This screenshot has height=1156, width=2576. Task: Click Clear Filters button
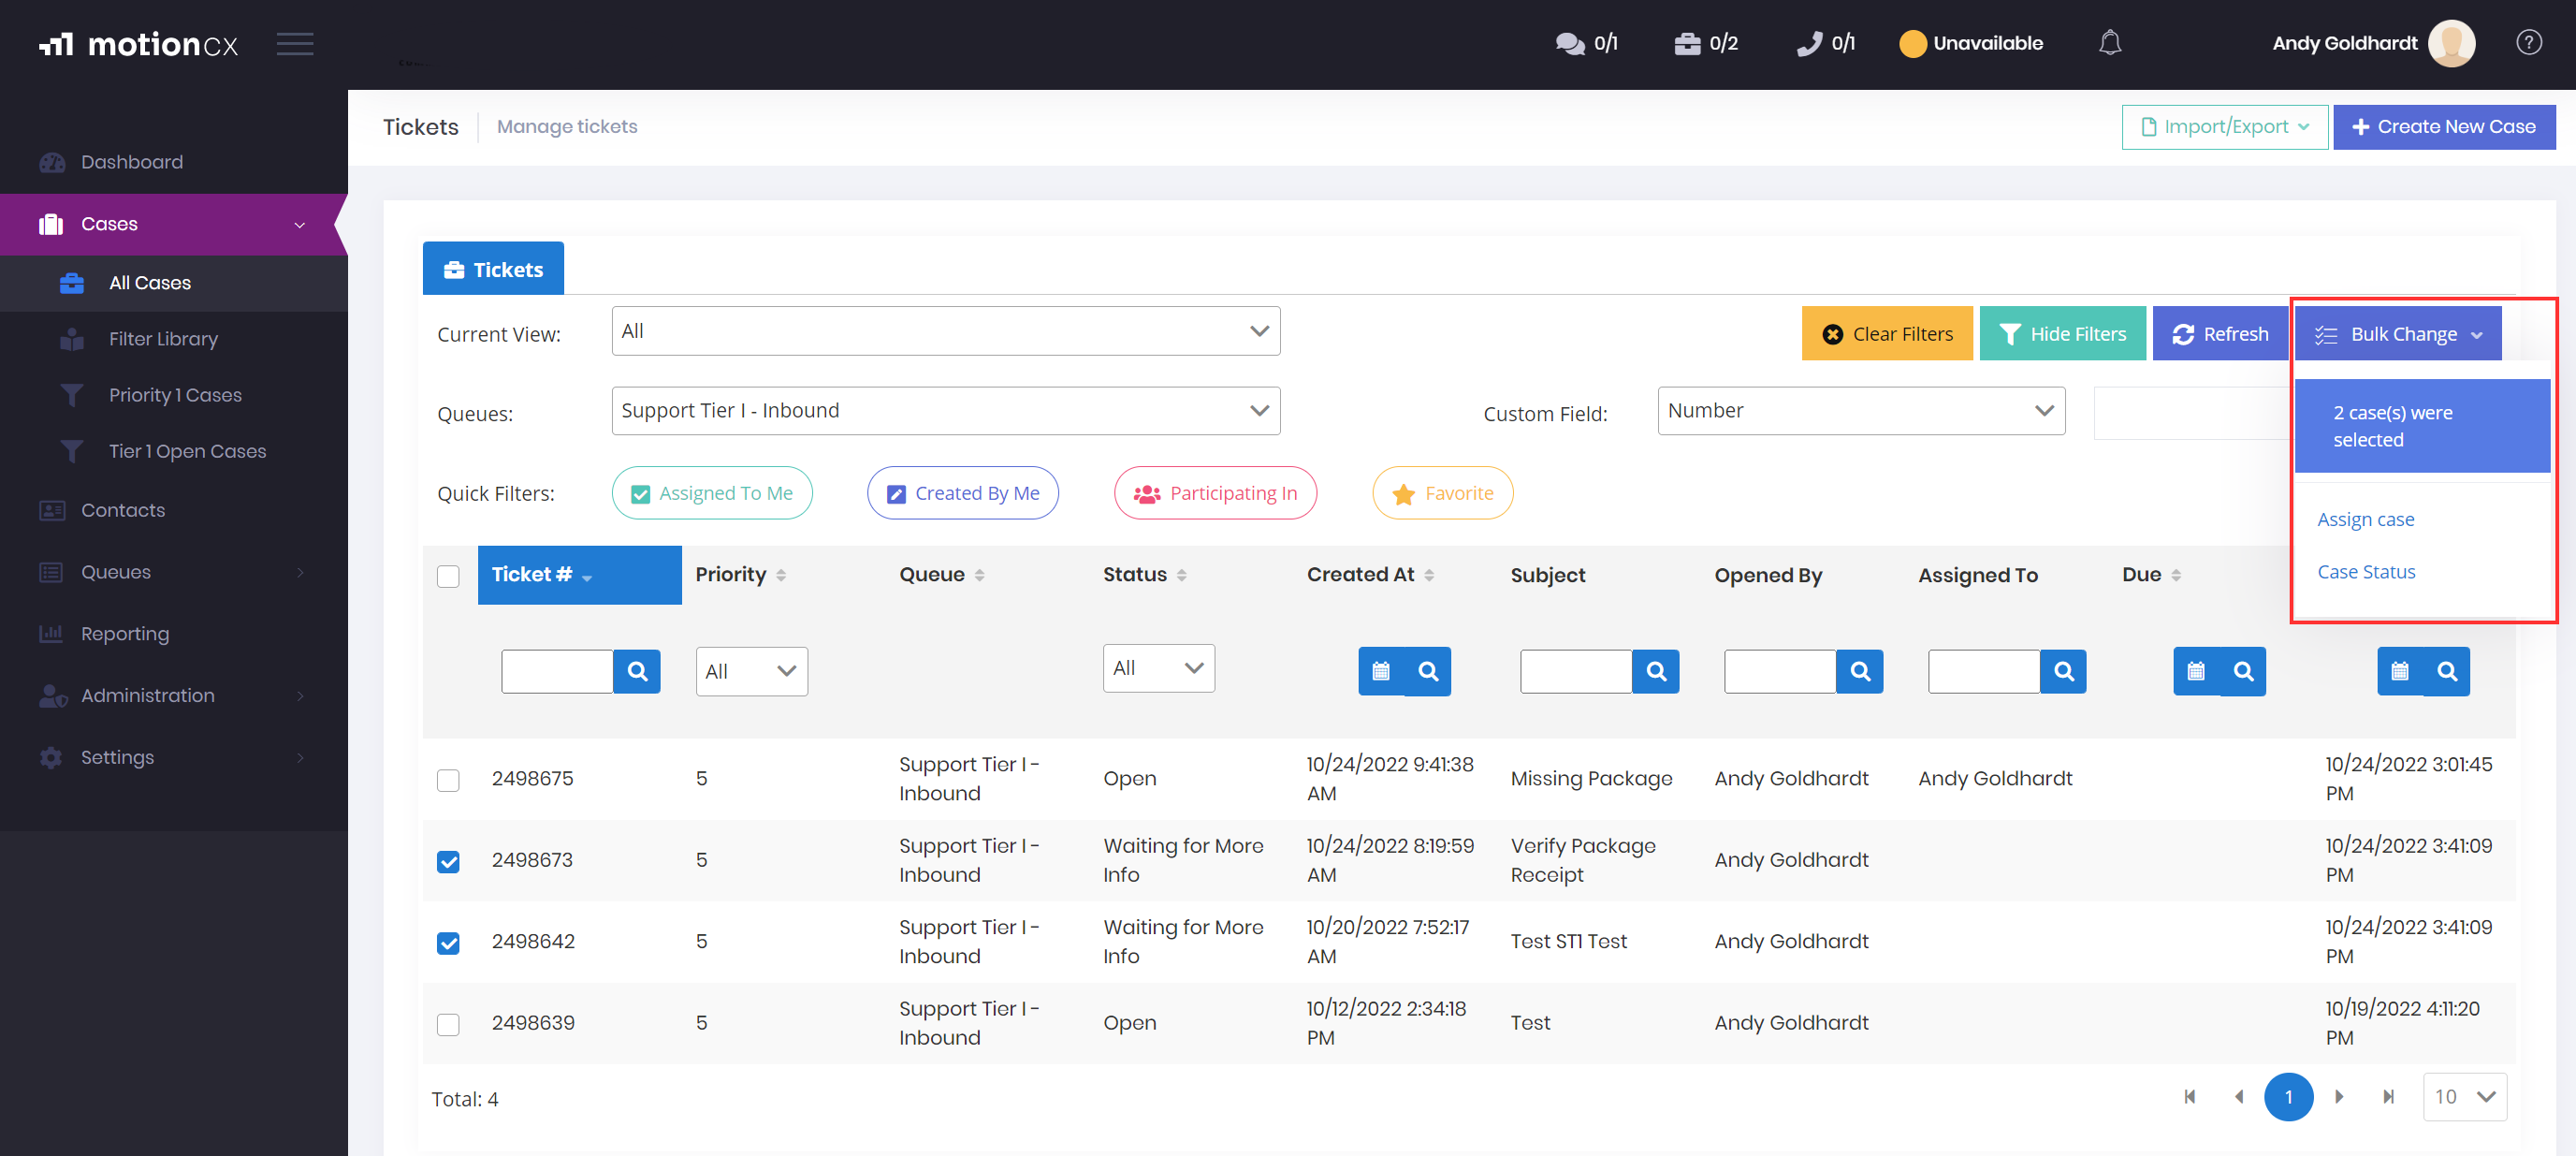point(1887,334)
